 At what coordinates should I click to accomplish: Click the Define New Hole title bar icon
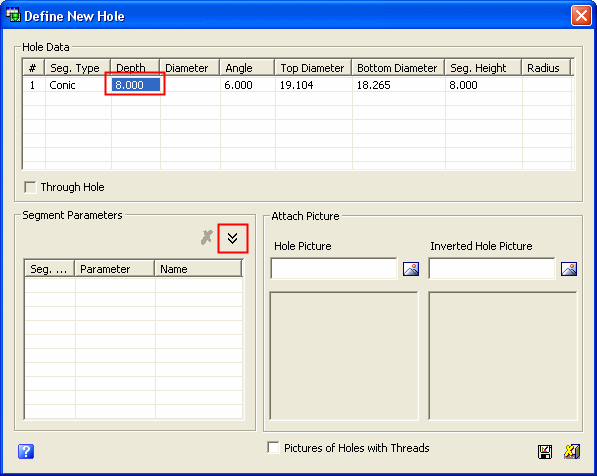(x=13, y=14)
